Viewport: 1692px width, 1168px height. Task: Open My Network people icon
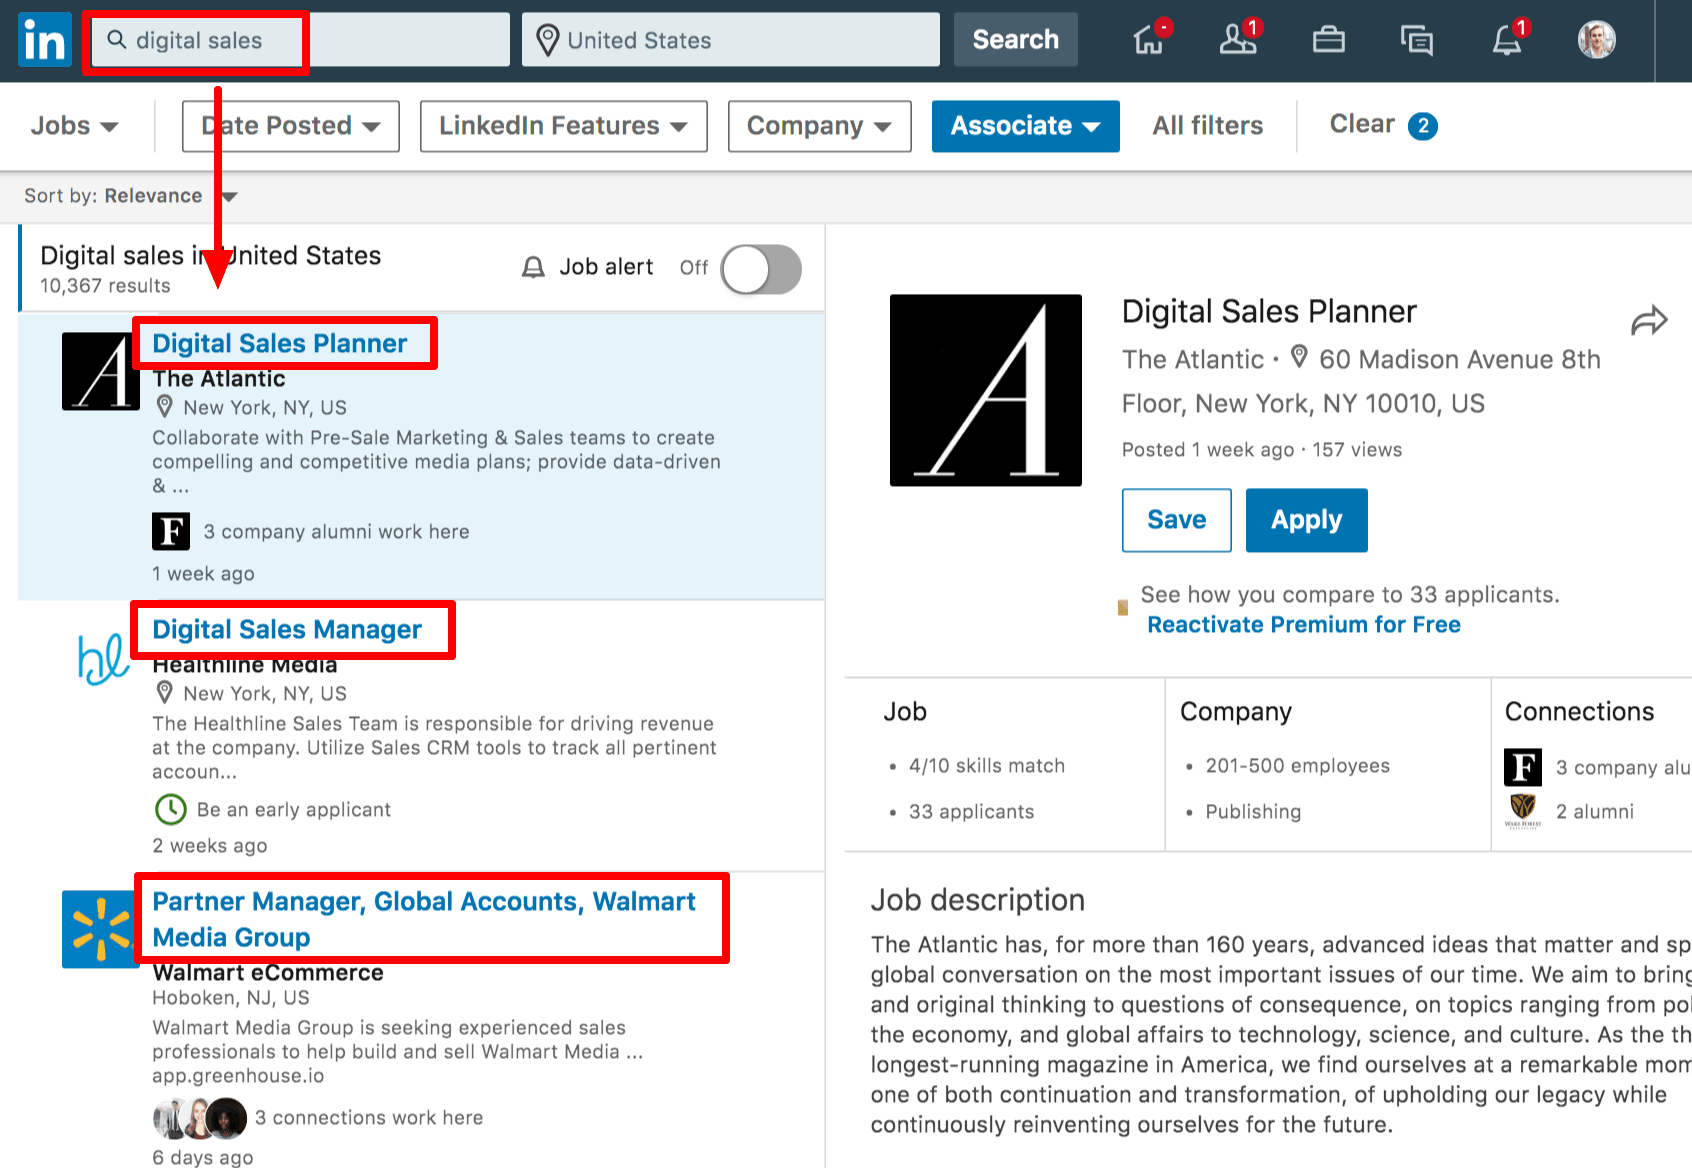[1238, 40]
